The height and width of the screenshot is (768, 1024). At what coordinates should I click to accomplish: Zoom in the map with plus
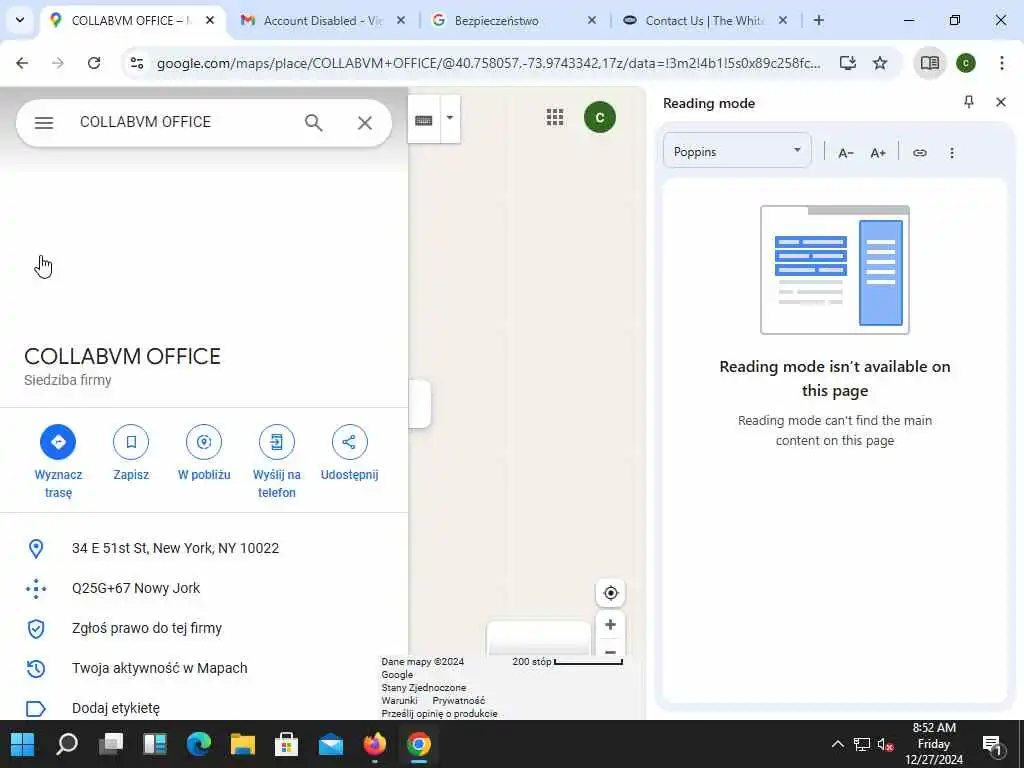click(x=610, y=625)
